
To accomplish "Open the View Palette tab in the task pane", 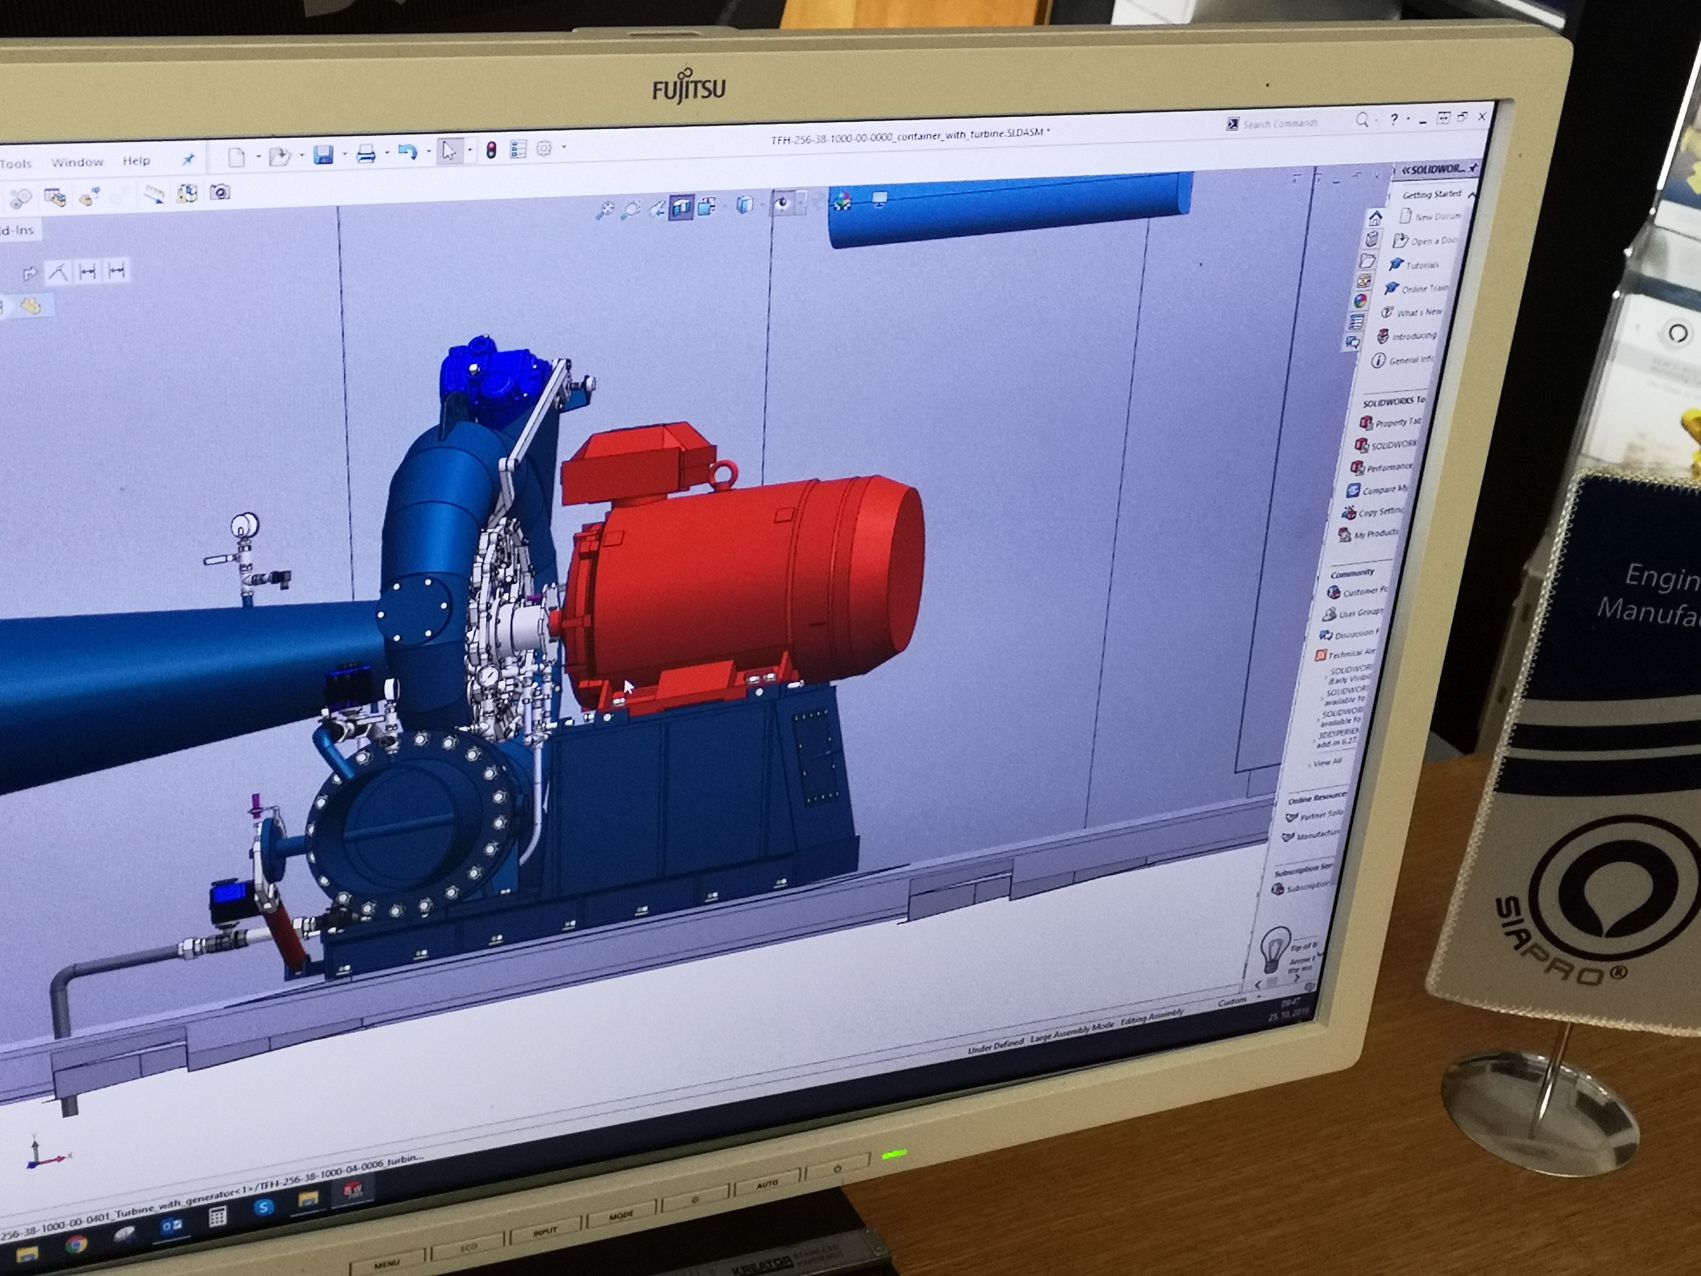I will point(1364,282).
